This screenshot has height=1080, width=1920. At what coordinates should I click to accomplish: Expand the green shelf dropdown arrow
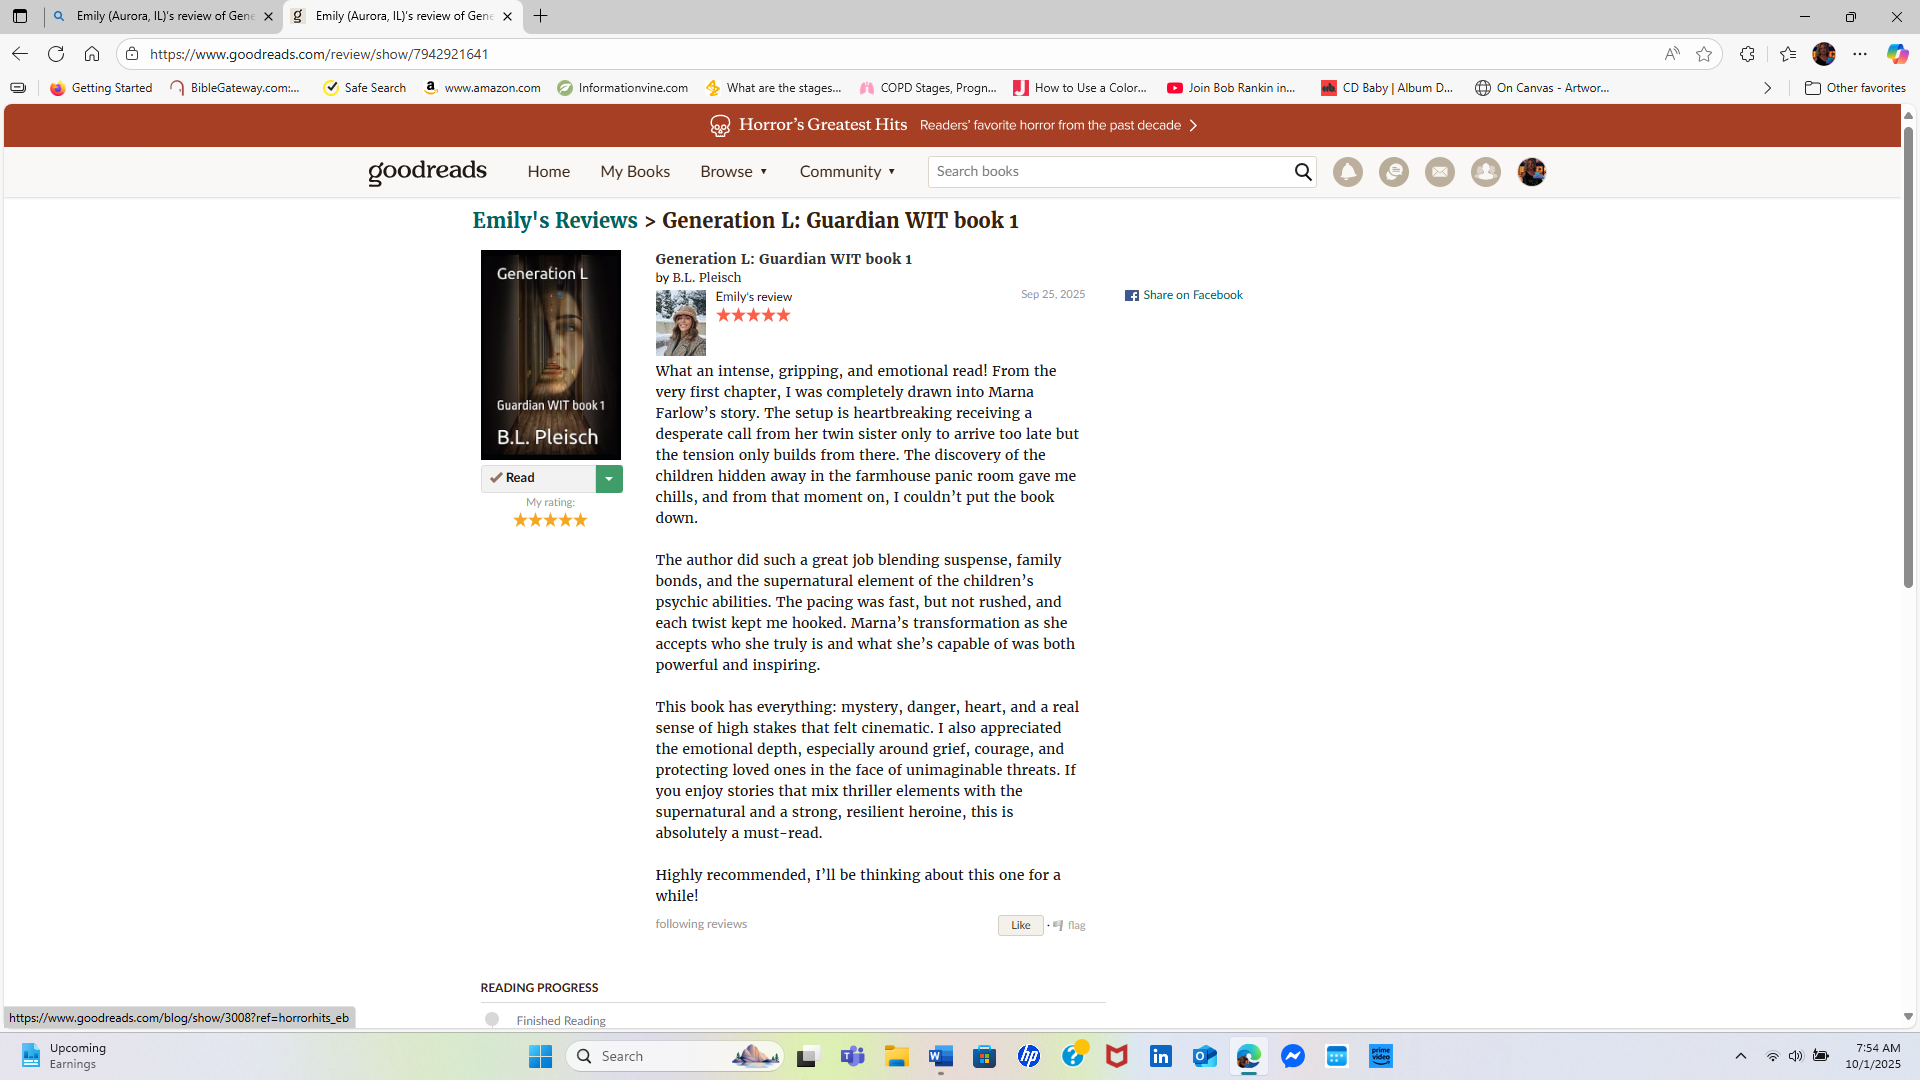(609, 479)
